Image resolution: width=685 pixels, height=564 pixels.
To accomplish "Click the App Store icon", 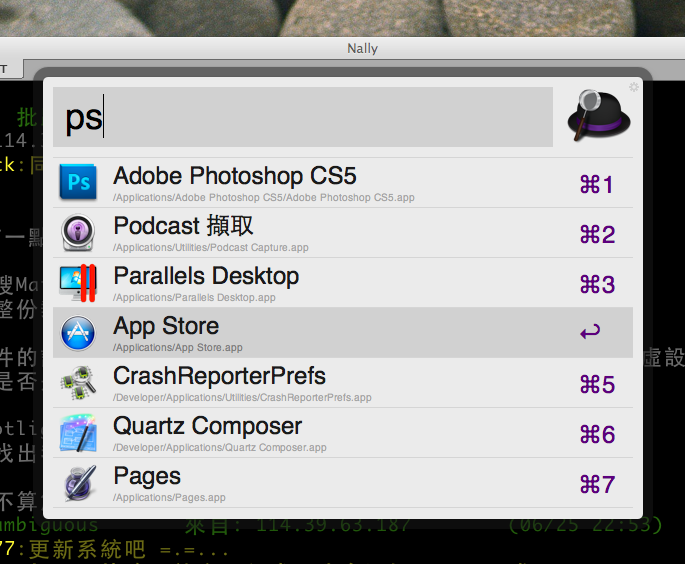I will (x=78, y=333).
